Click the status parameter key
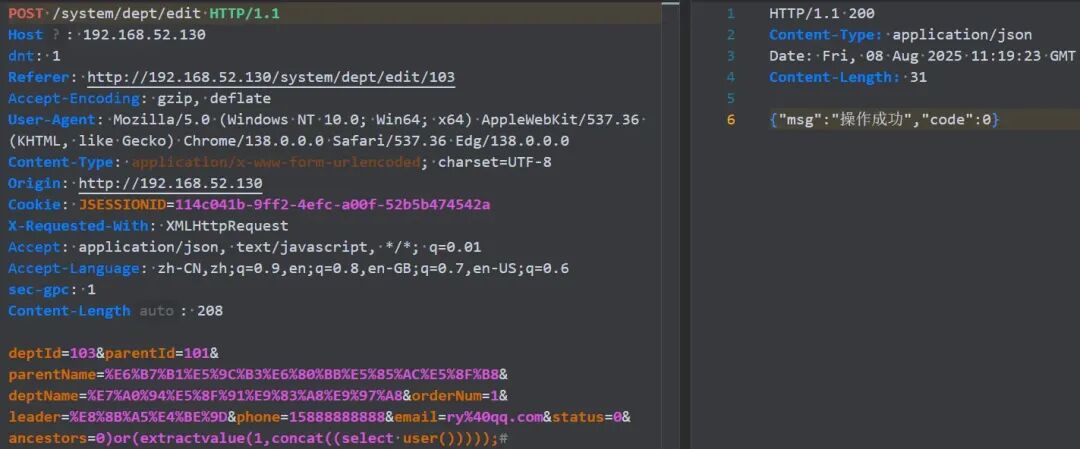This screenshot has height=449, width=1080. [577, 417]
